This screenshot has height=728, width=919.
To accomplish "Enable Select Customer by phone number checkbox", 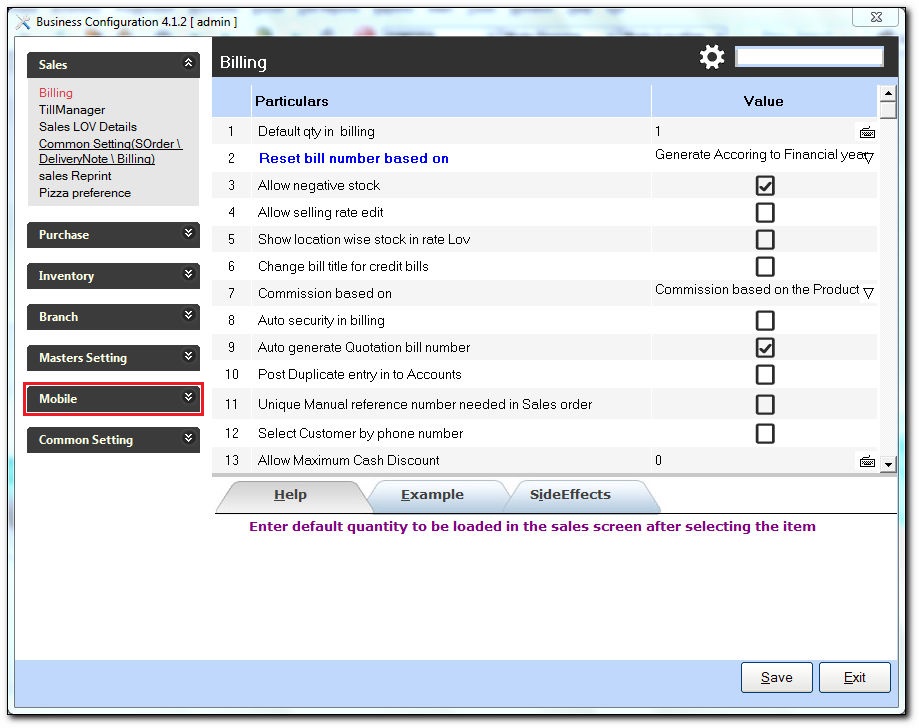I will pos(765,434).
